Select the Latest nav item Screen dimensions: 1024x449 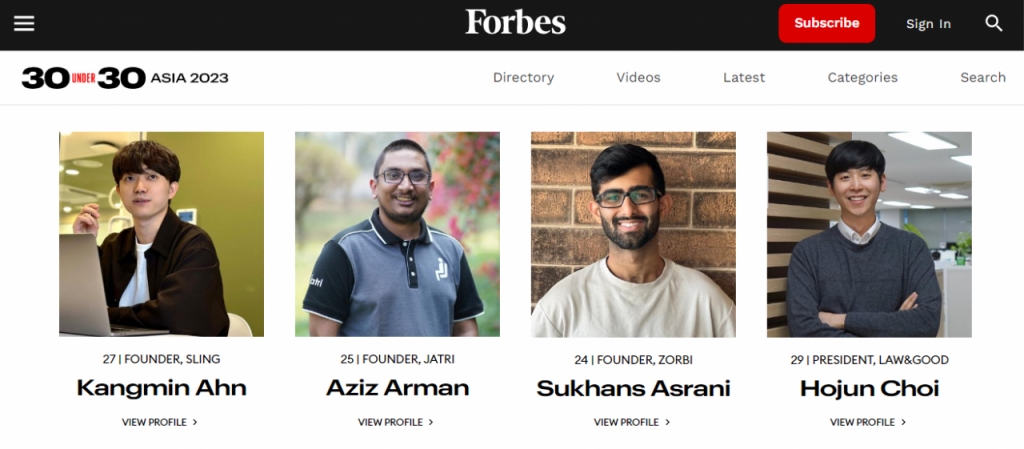744,78
